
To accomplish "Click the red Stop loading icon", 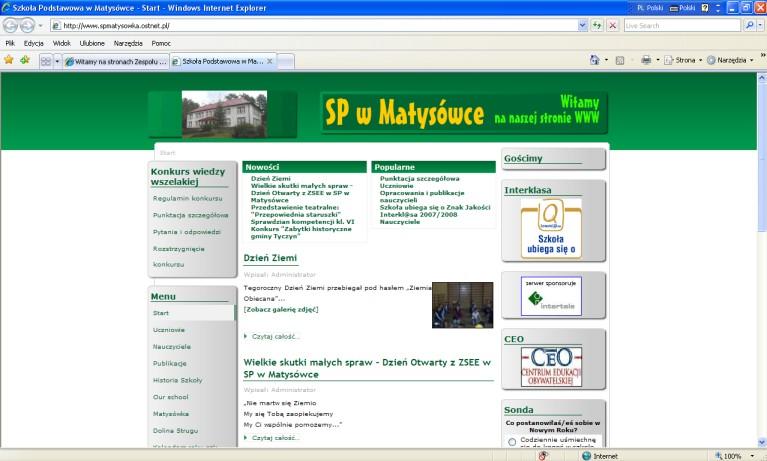I will pyautogui.click(x=612, y=25).
